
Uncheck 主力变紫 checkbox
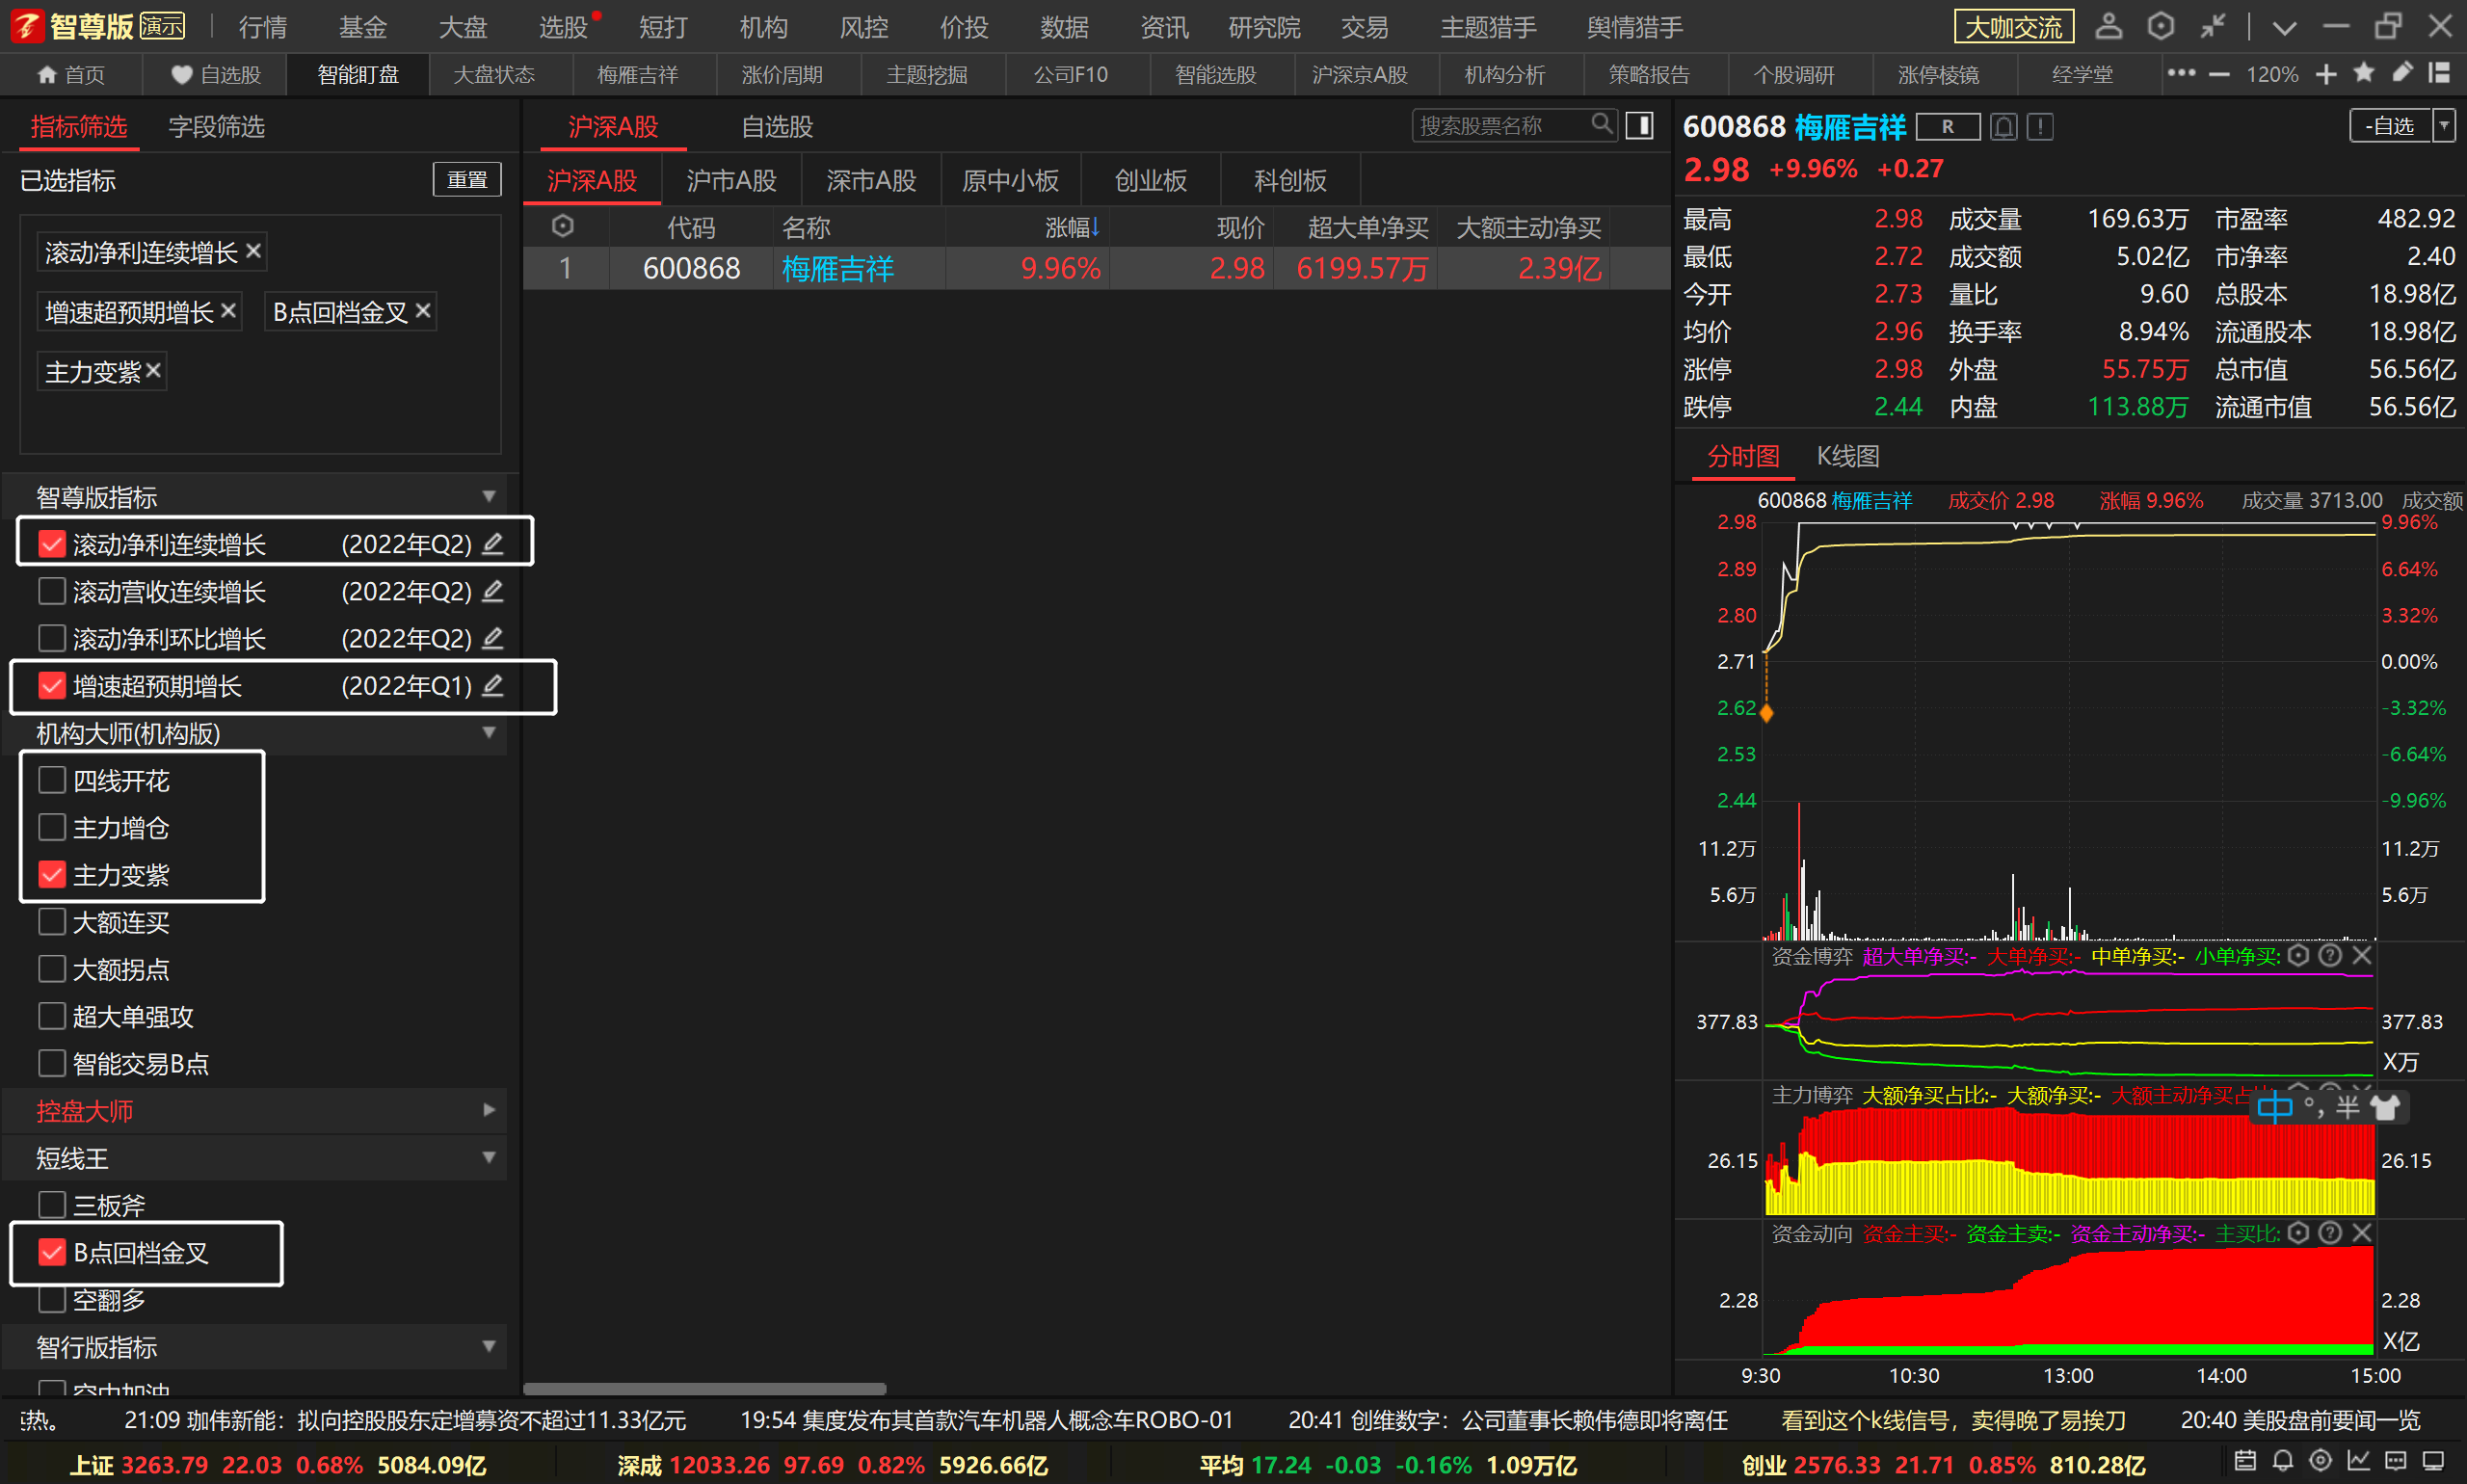pos(52,874)
